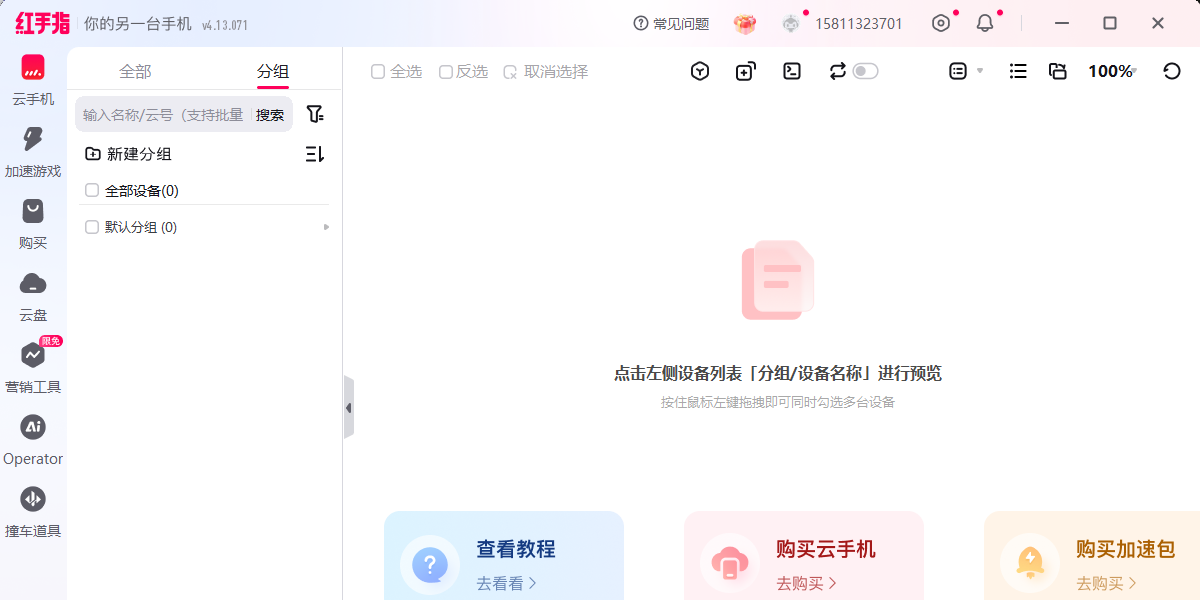Open 撞车道具 in the sidebar
Image resolution: width=1200 pixels, height=600 pixels.
pos(33,512)
